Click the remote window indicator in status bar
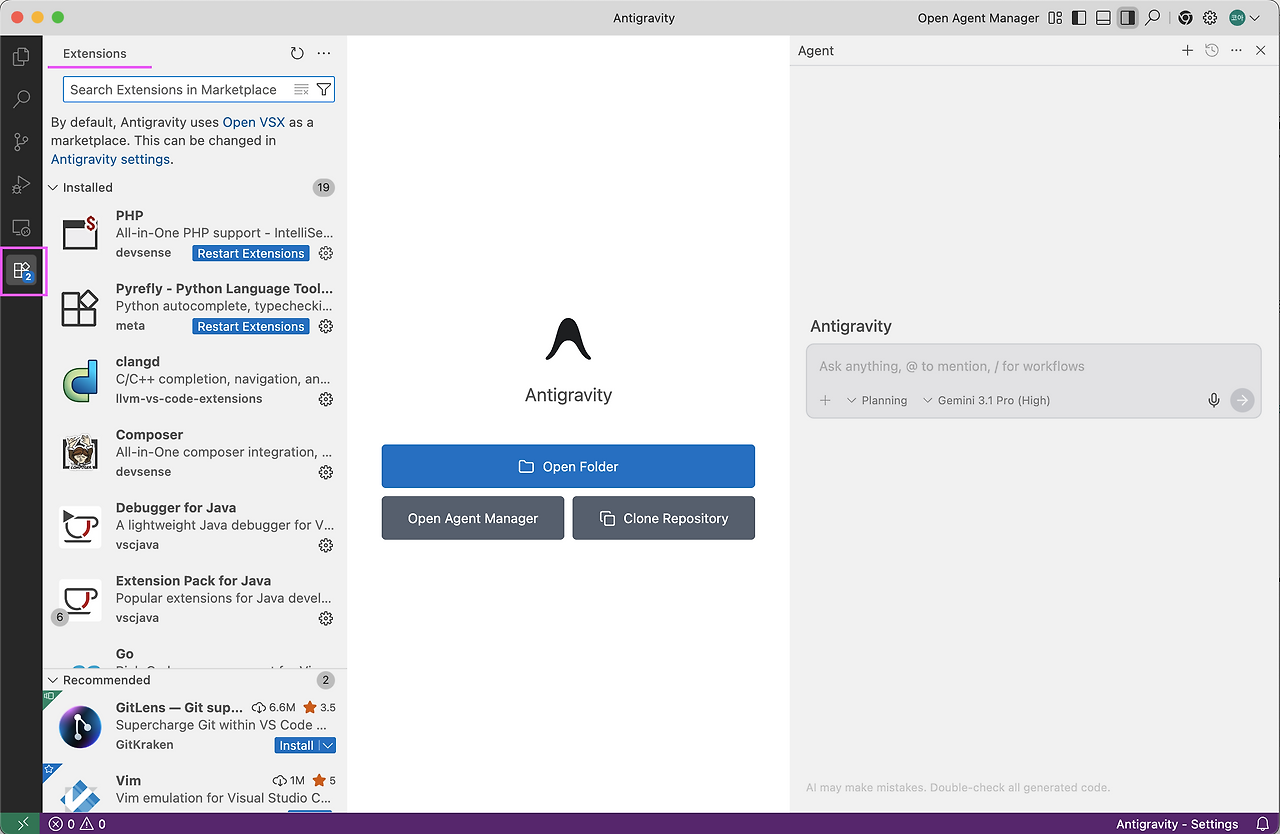This screenshot has height=834, width=1280. click(x=21, y=824)
